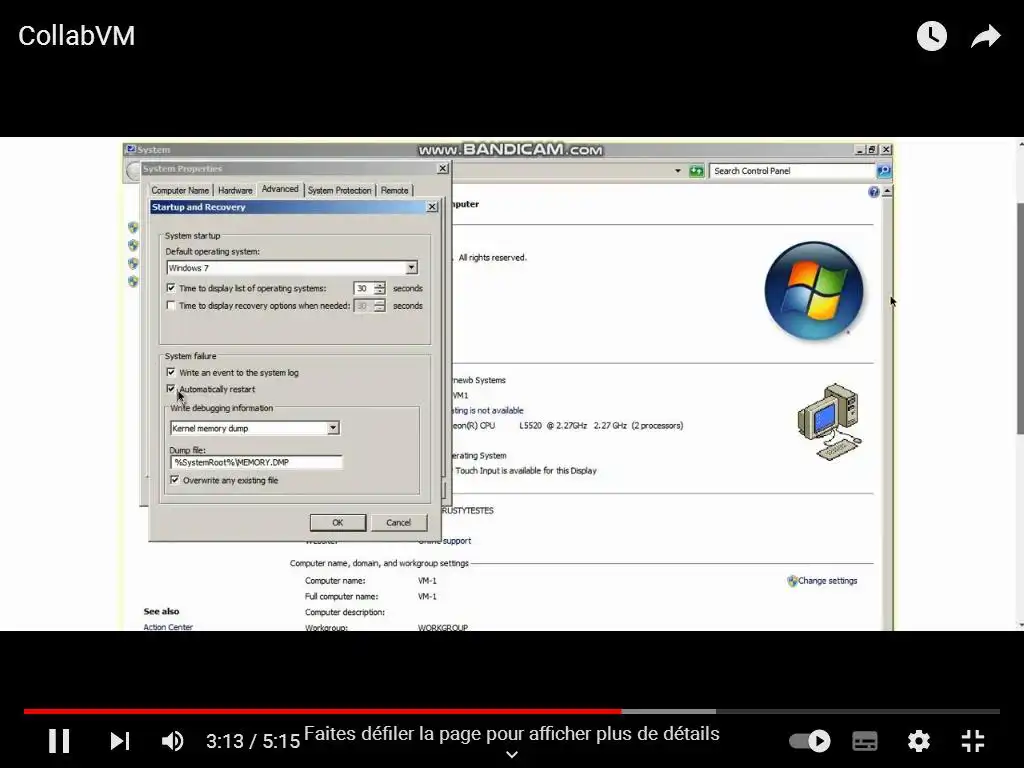Pause the video playback
This screenshot has height=768, width=1024.
[59, 741]
